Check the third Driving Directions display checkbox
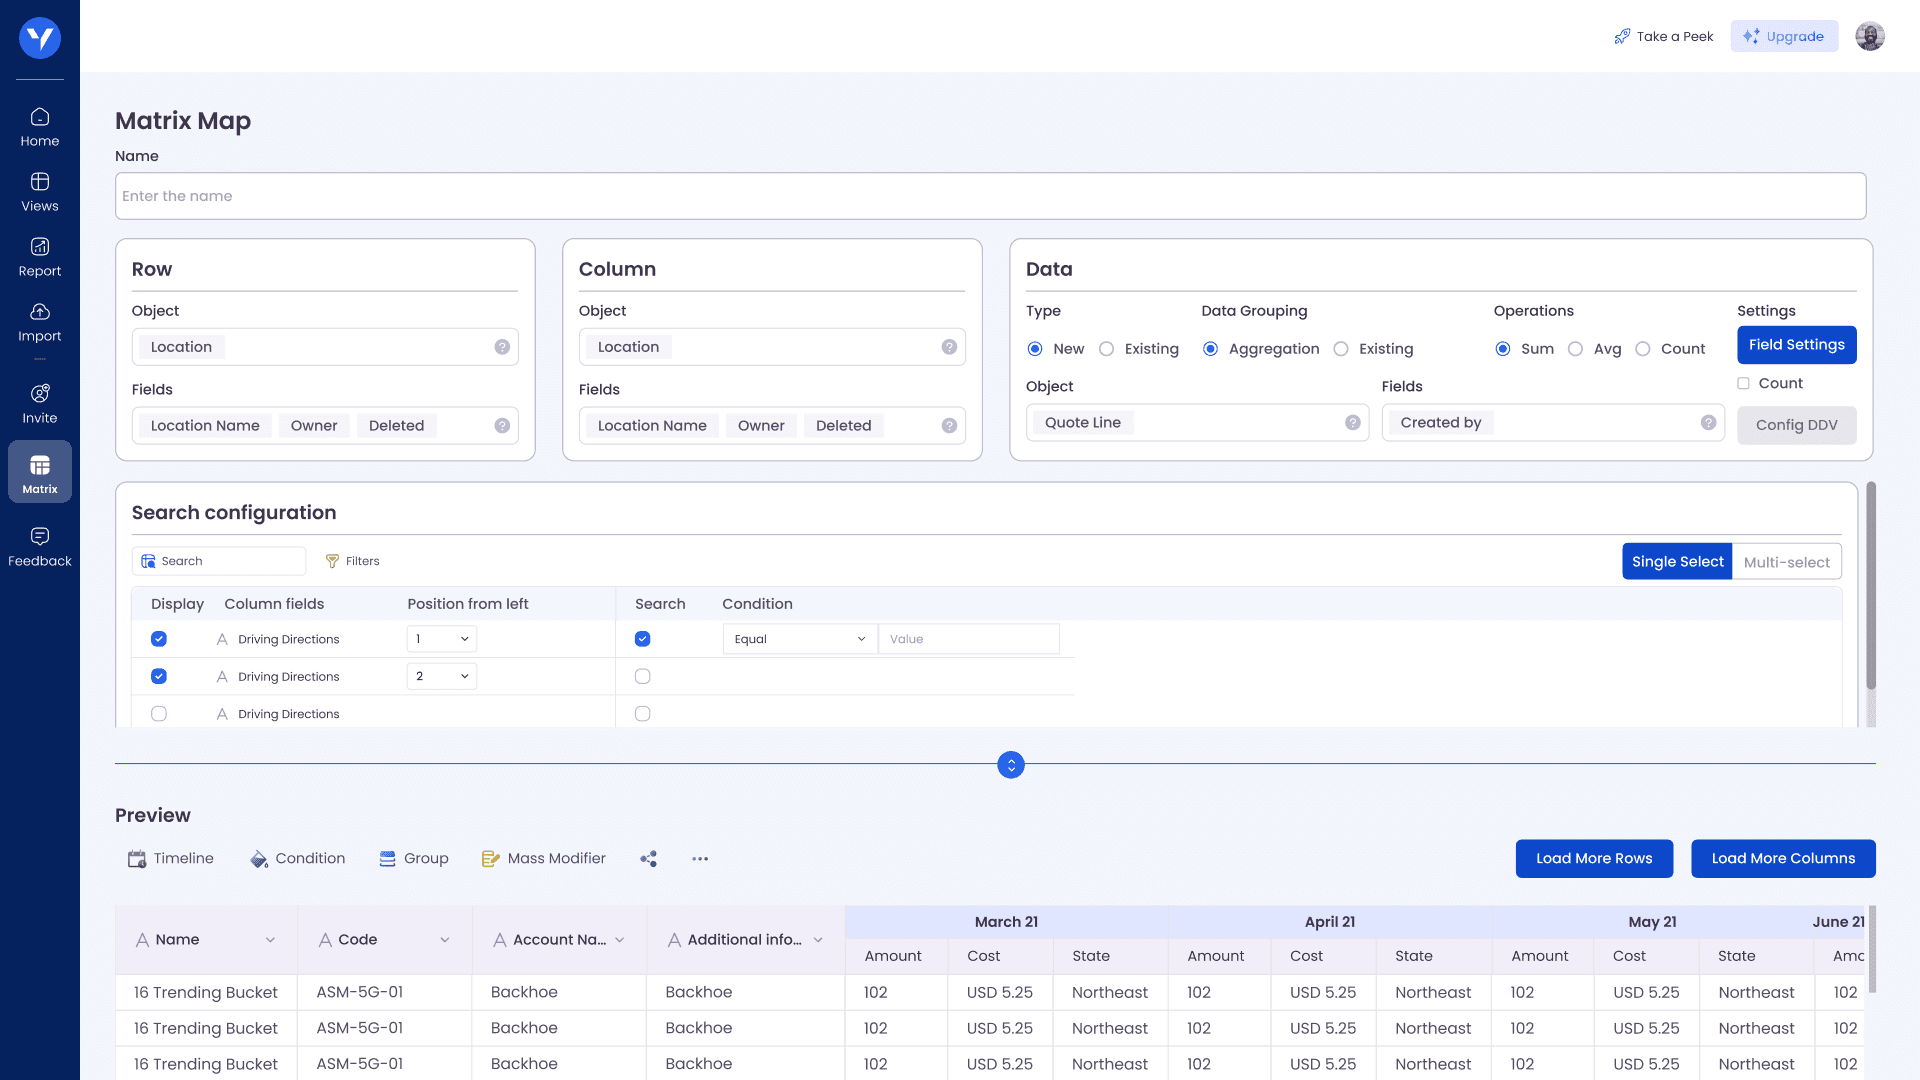Viewport: 1920px width, 1080px height. [x=159, y=714]
